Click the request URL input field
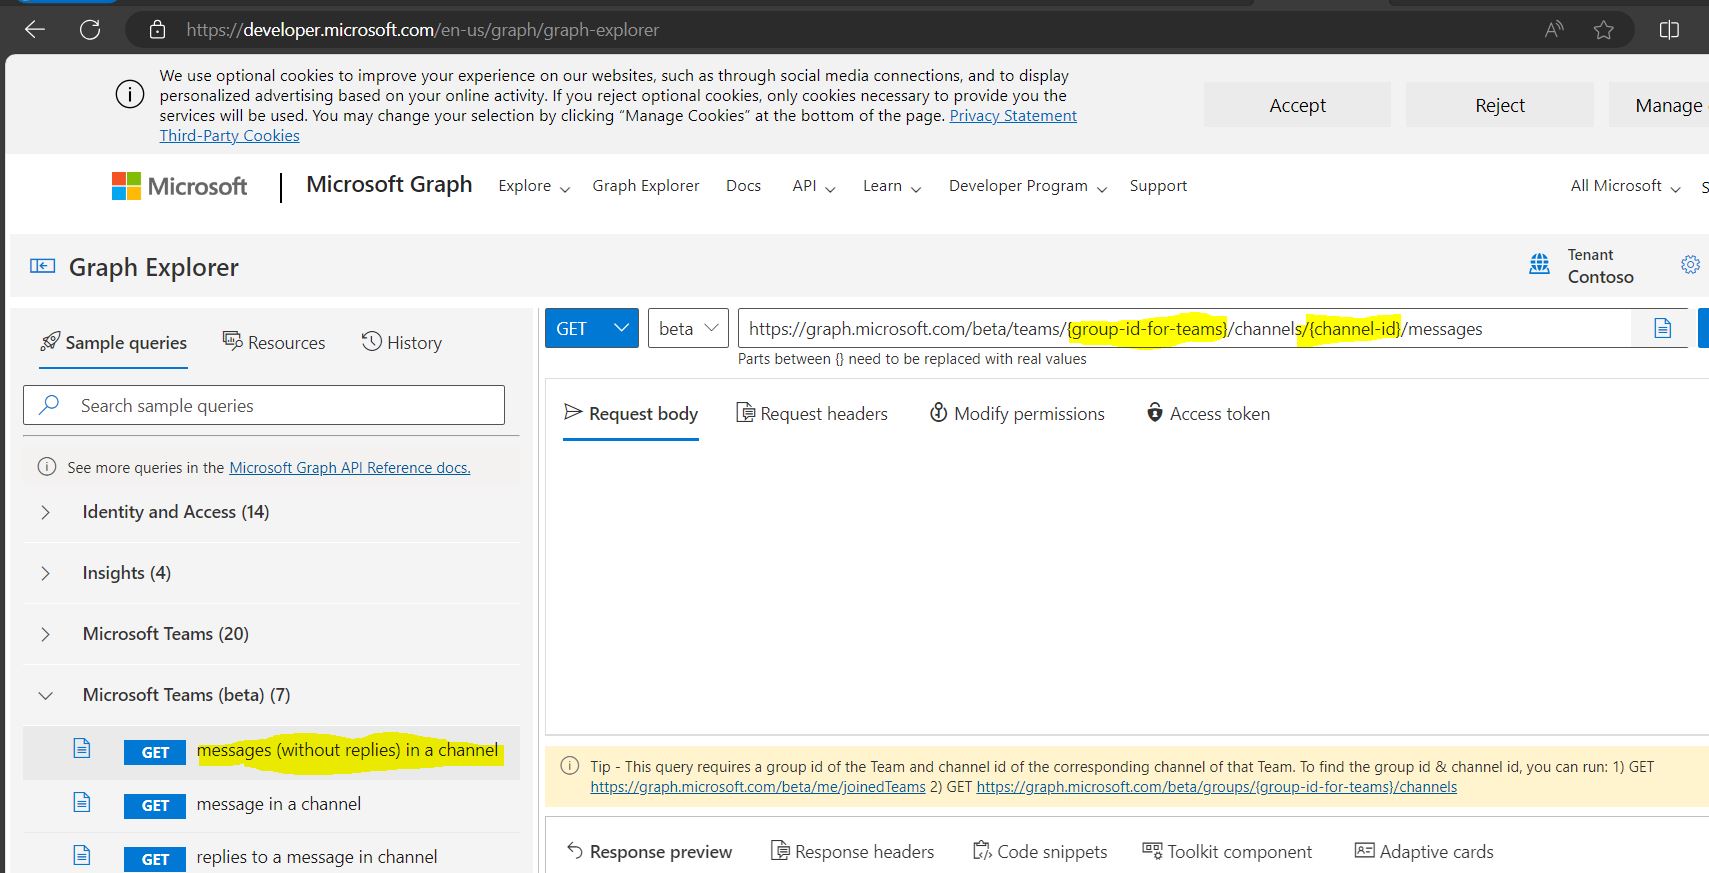 pyautogui.click(x=1185, y=328)
